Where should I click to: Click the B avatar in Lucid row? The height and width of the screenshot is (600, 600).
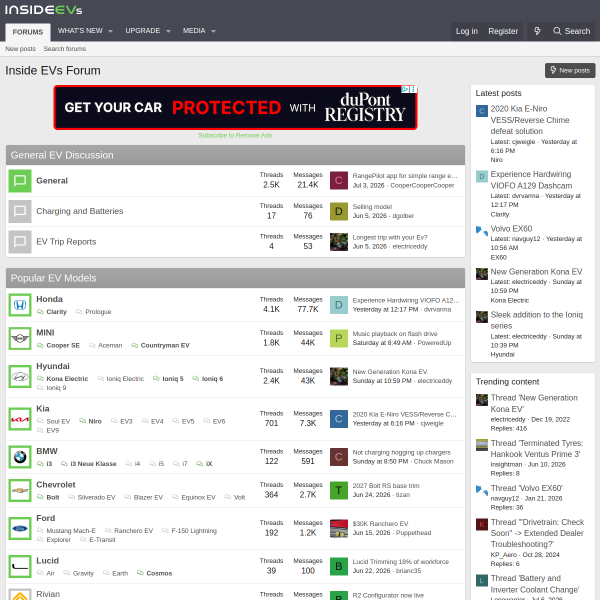339,566
